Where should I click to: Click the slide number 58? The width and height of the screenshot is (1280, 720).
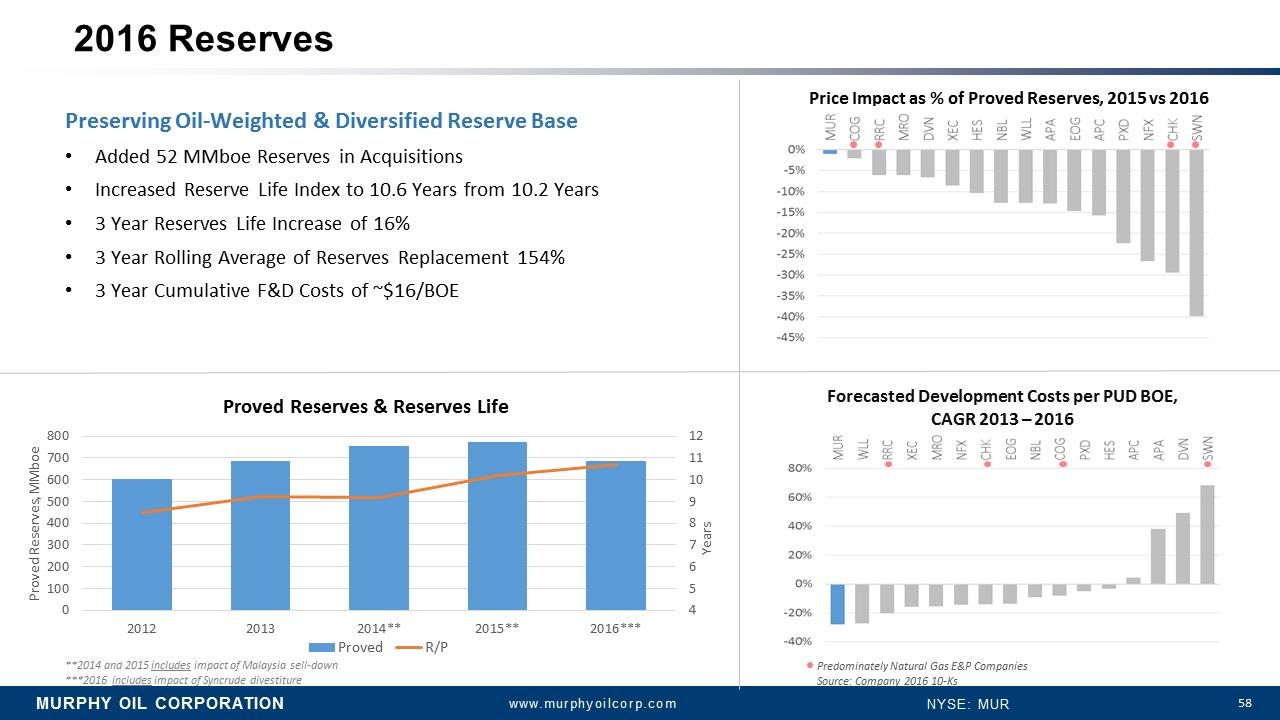click(1245, 703)
